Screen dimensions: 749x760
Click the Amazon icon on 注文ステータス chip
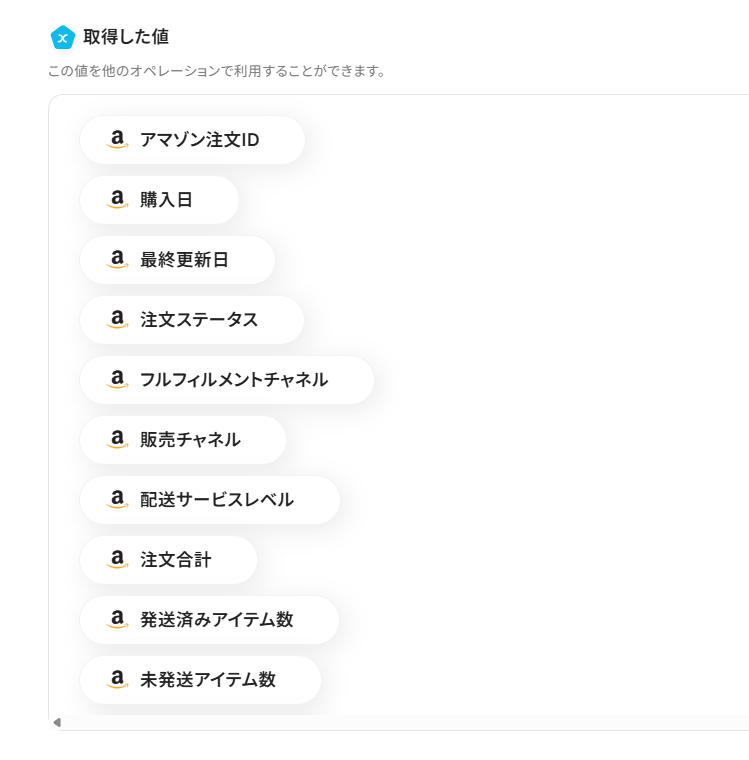tap(118, 320)
